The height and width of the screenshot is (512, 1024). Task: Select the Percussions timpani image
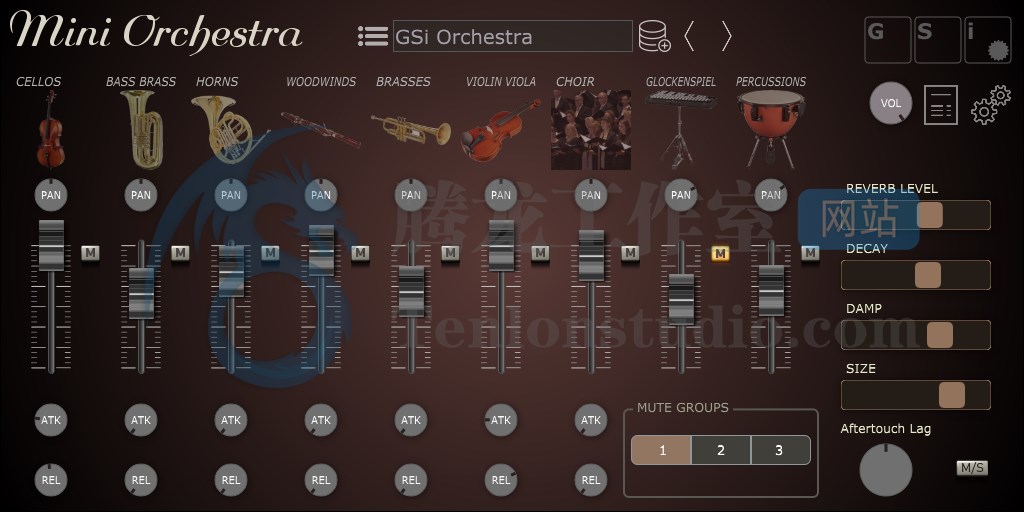coord(771,129)
